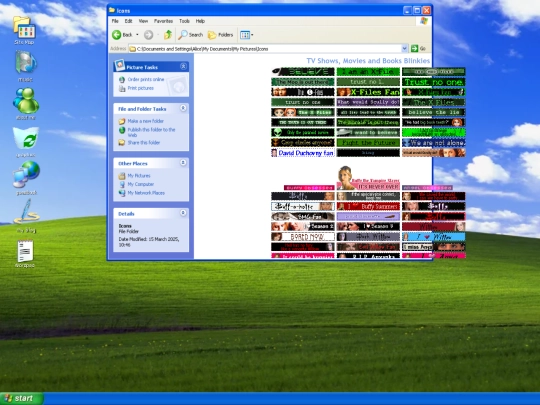Select the 'We are not alone.' blinkie
The image size is (540, 405).
pyautogui.click(x=434, y=143)
